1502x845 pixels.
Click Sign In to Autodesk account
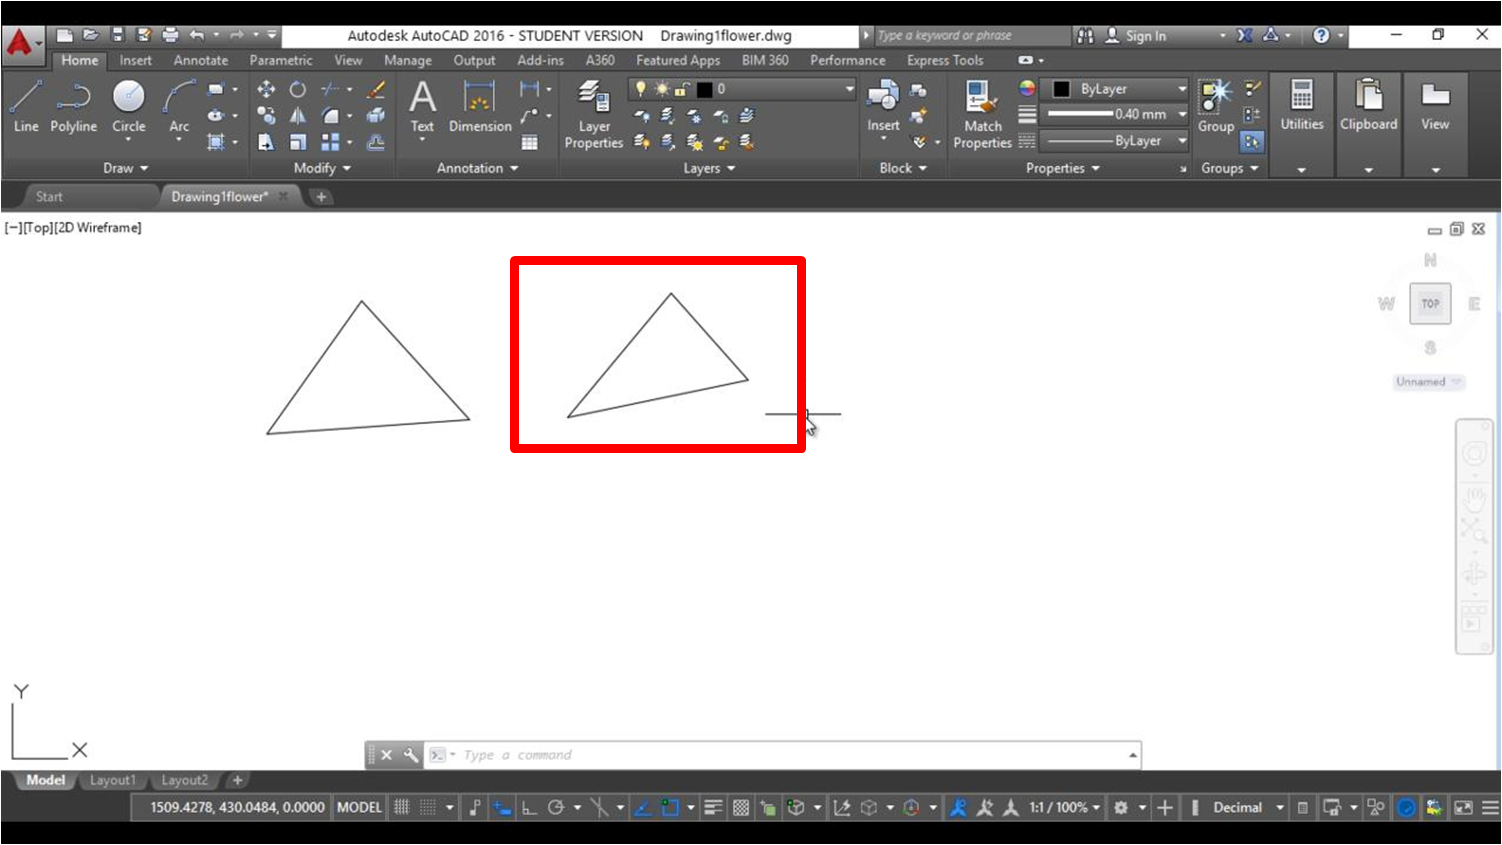coord(1136,35)
